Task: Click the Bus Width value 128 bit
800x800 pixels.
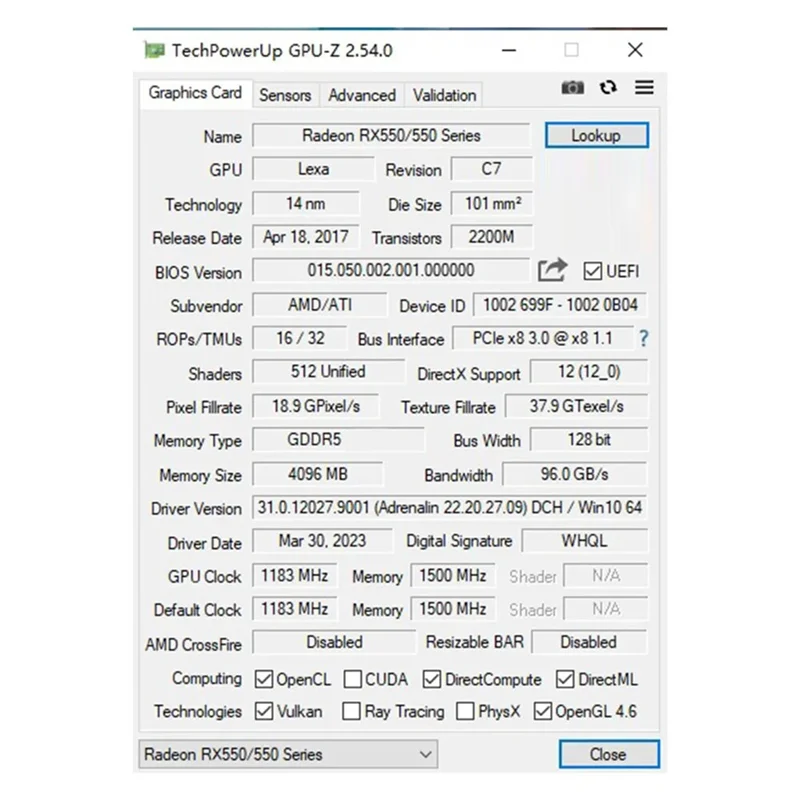Action: pyautogui.click(x=589, y=439)
